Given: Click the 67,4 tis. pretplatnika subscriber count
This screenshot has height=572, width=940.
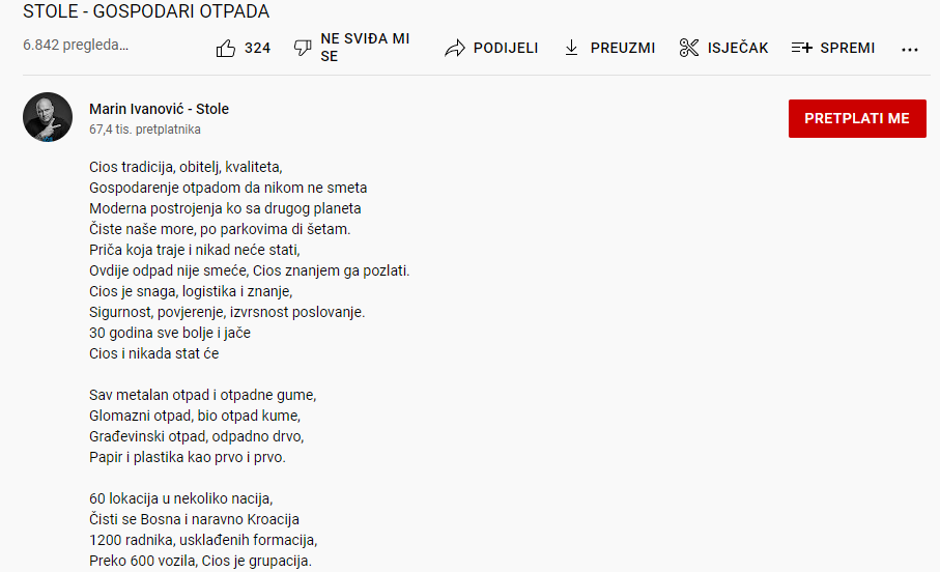Looking at the screenshot, I should [145, 130].
